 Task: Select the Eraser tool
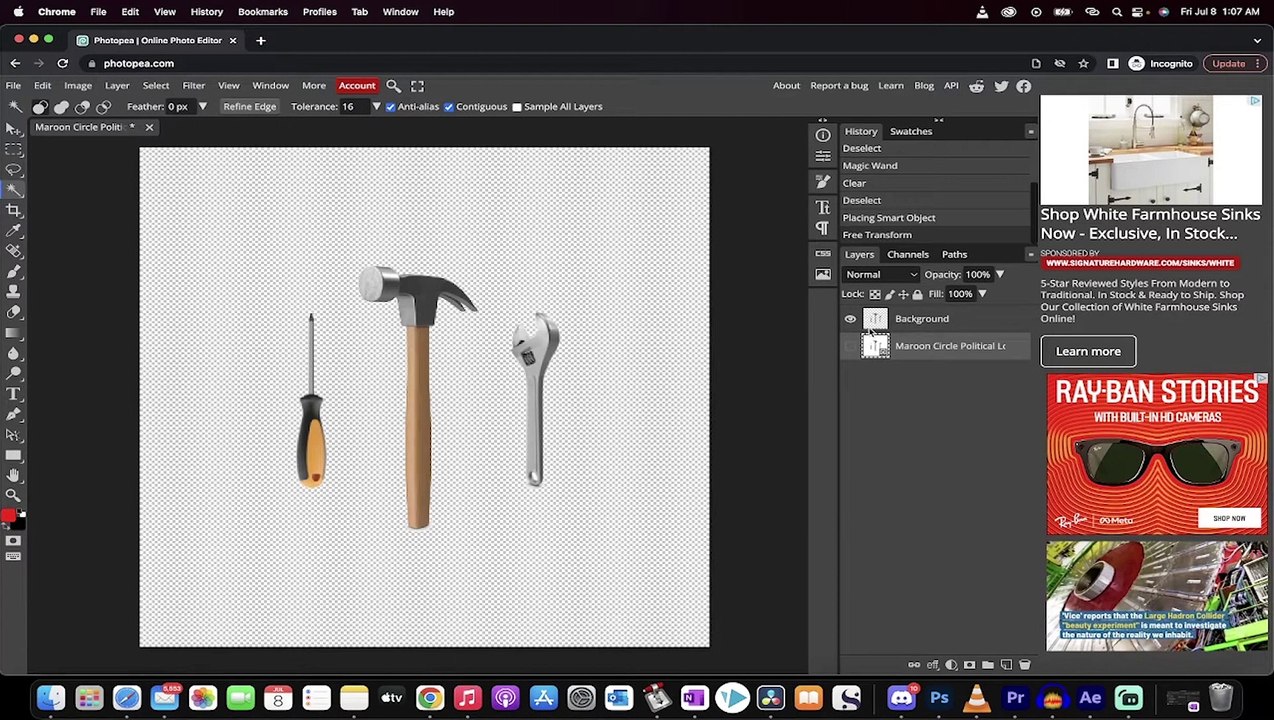pyautogui.click(x=13, y=312)
